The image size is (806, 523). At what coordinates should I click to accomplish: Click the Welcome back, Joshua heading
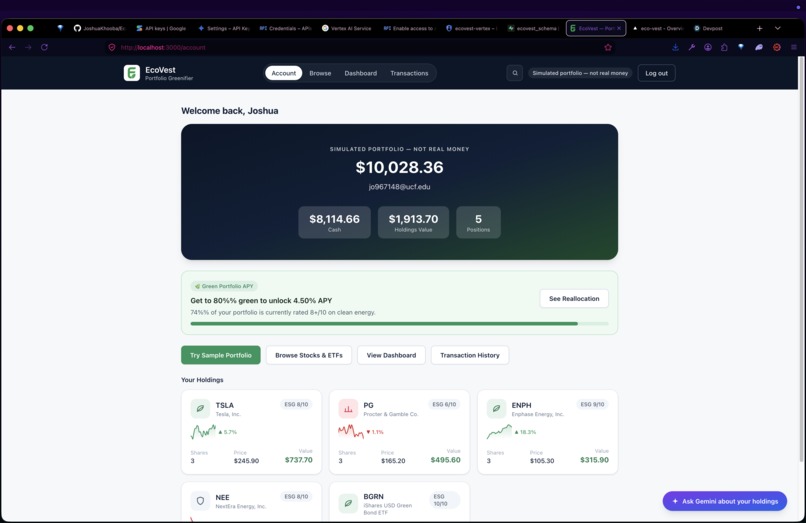(230, 111)
